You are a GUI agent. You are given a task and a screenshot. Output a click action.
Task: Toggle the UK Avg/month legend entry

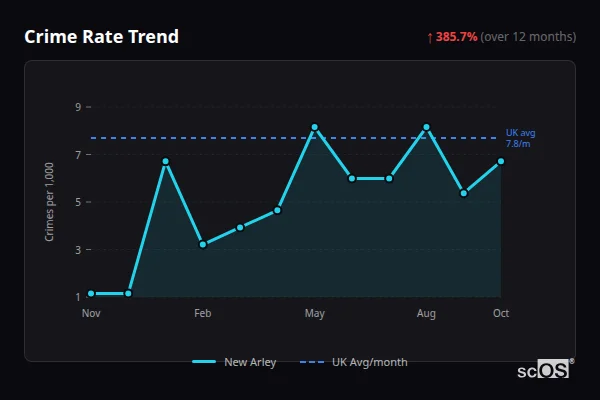click(354, 362)
